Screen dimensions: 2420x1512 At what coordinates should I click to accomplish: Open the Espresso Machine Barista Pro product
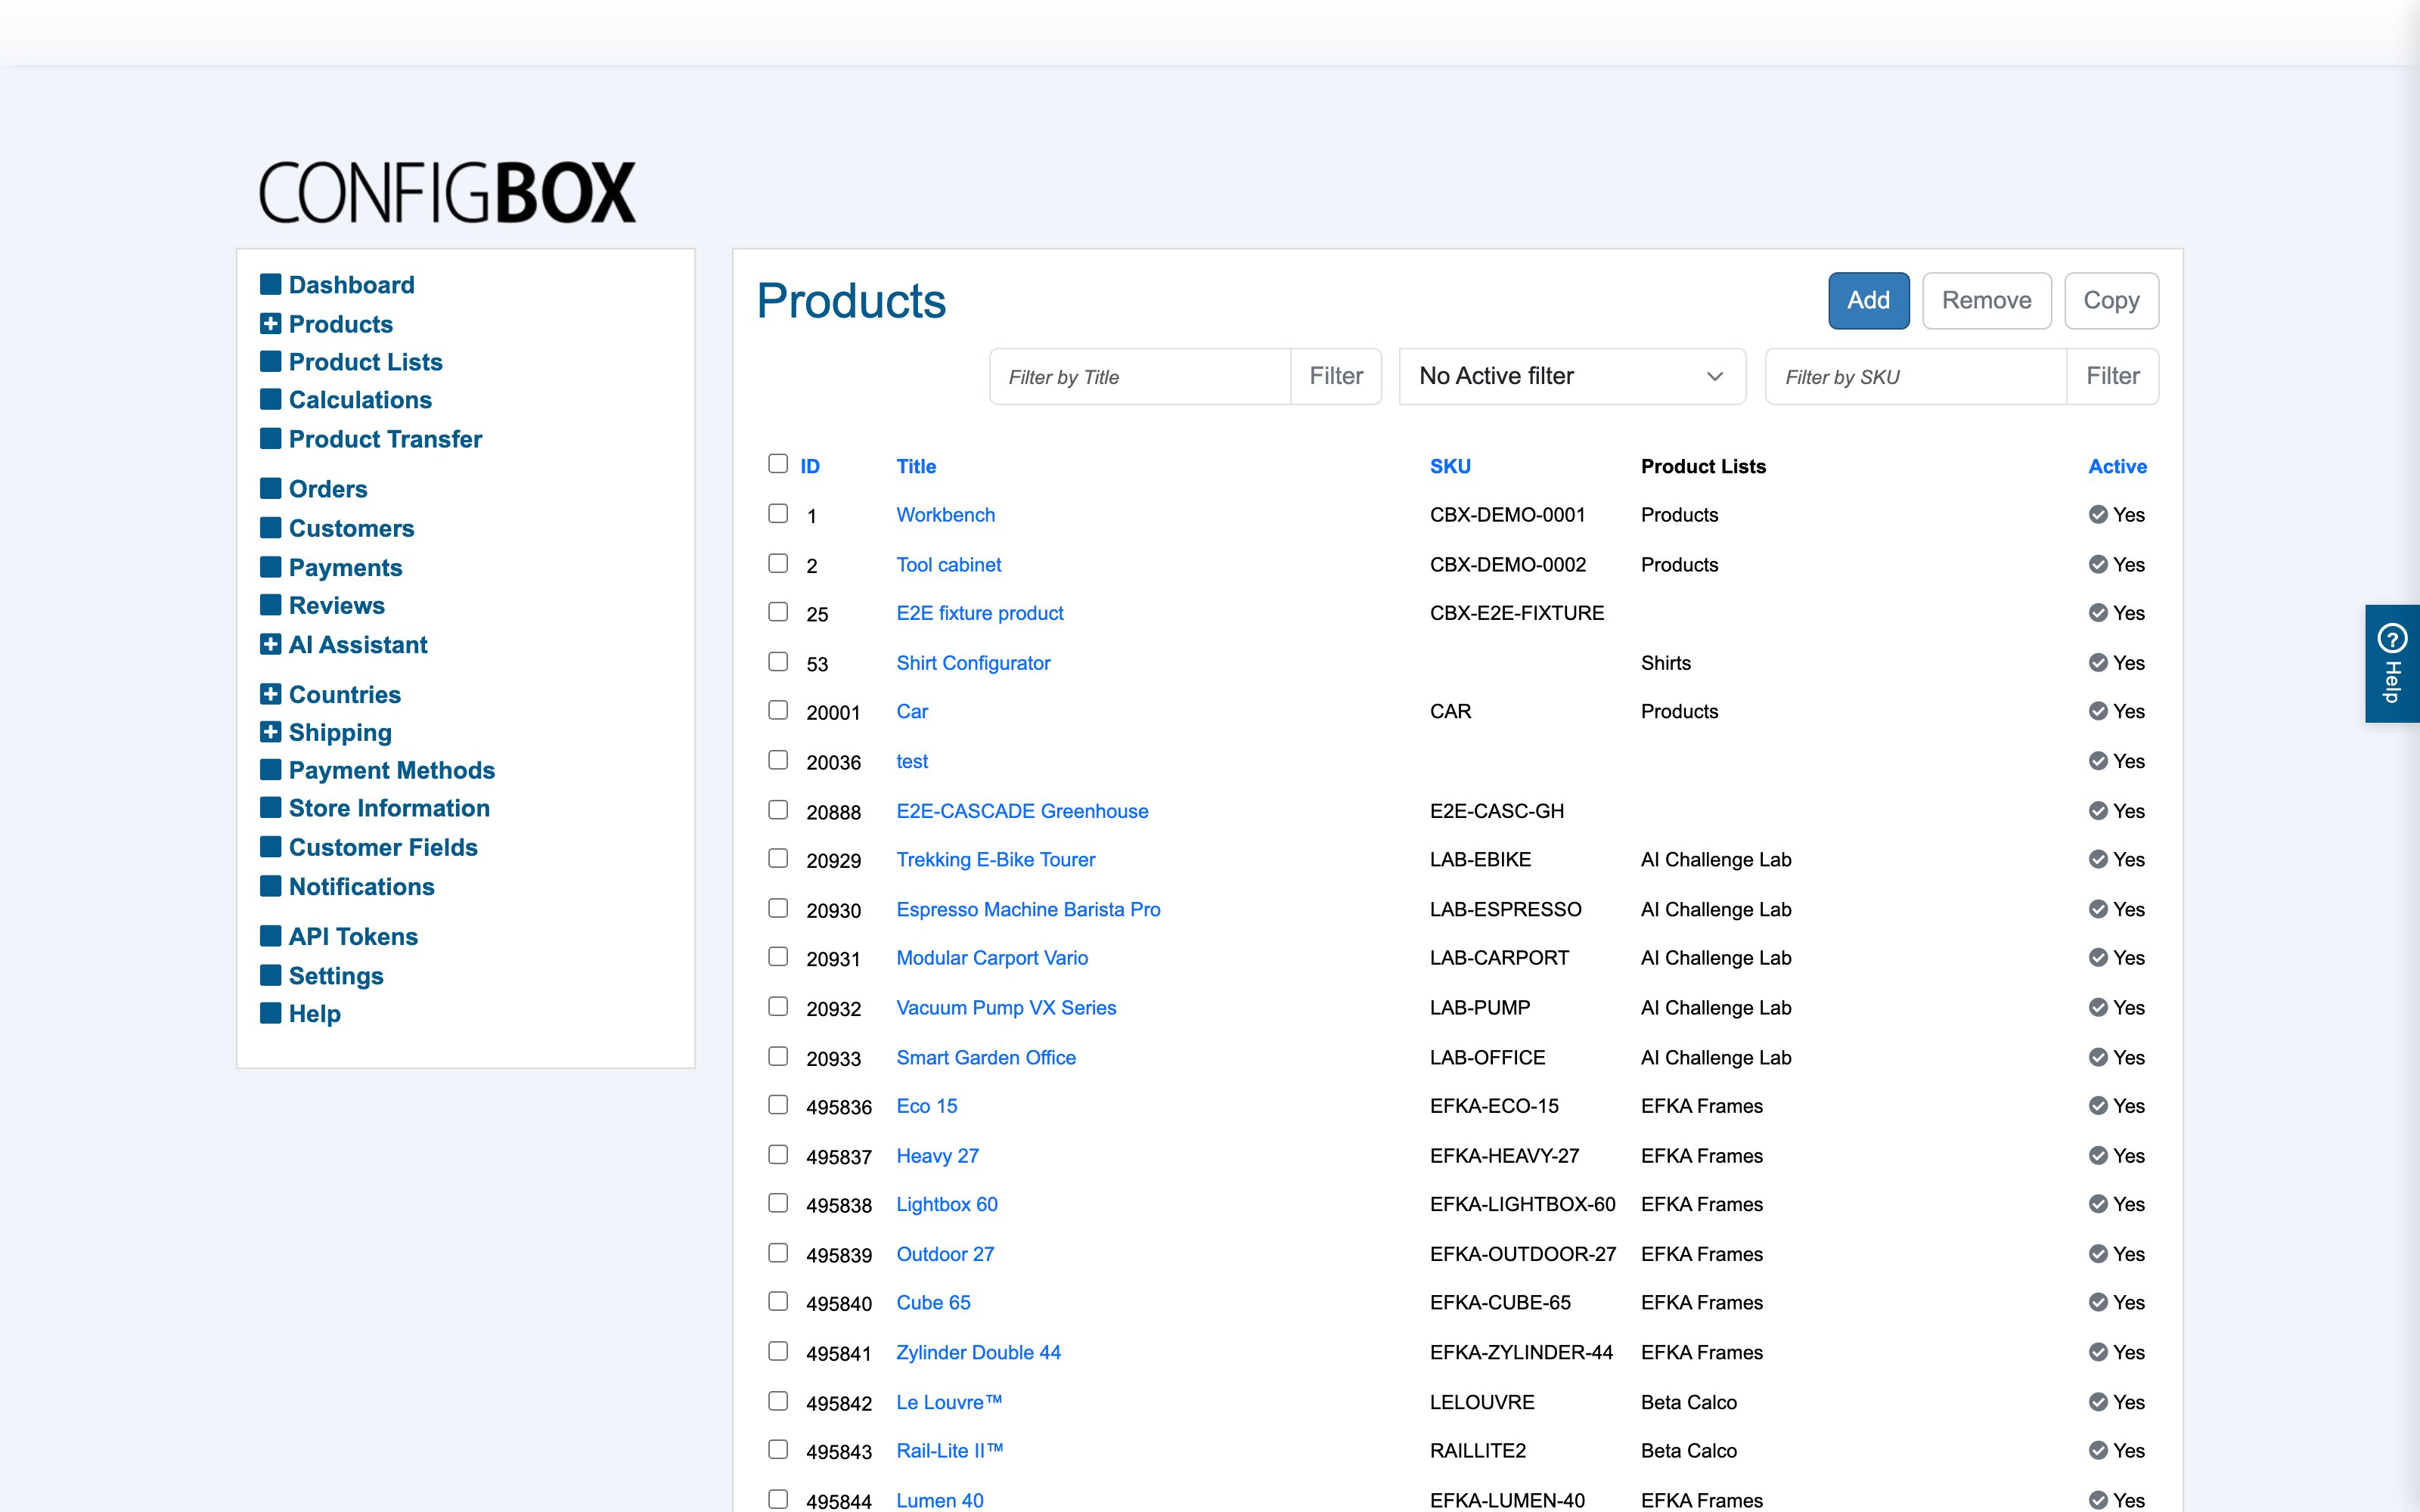(1028, 909)
